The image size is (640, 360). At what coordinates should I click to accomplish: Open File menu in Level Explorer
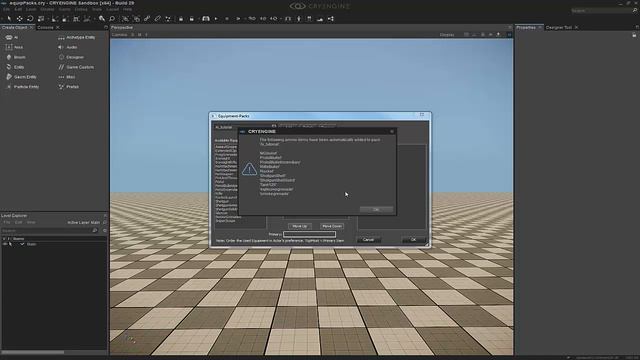tap(7, 222)
